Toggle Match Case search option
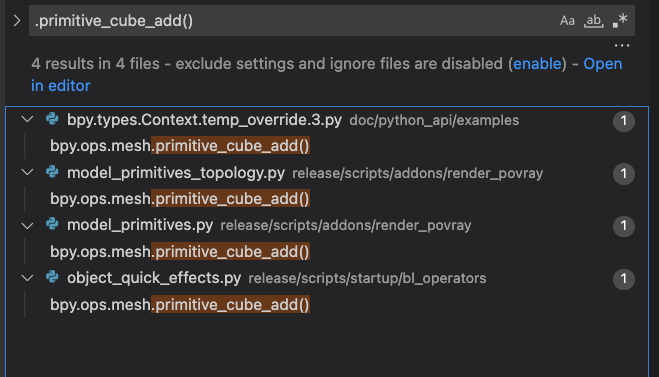Screen dimensions: 659x377 pyautogui.click(x=567, y=21)
